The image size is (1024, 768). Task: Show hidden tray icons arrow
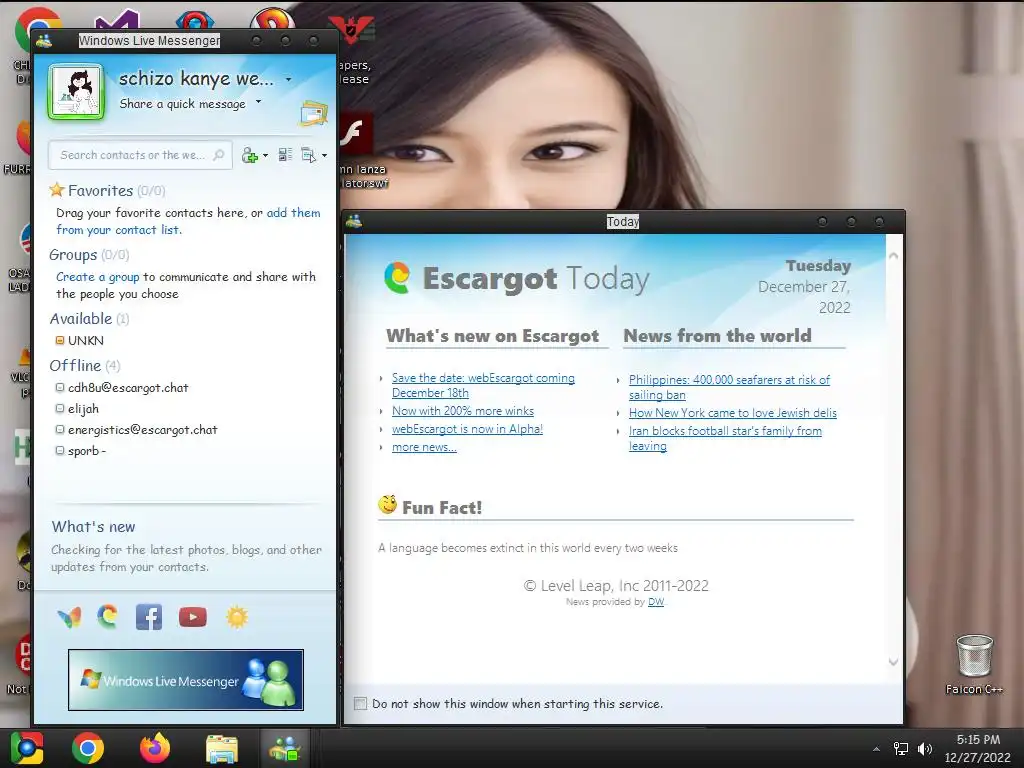click(876, 749)
